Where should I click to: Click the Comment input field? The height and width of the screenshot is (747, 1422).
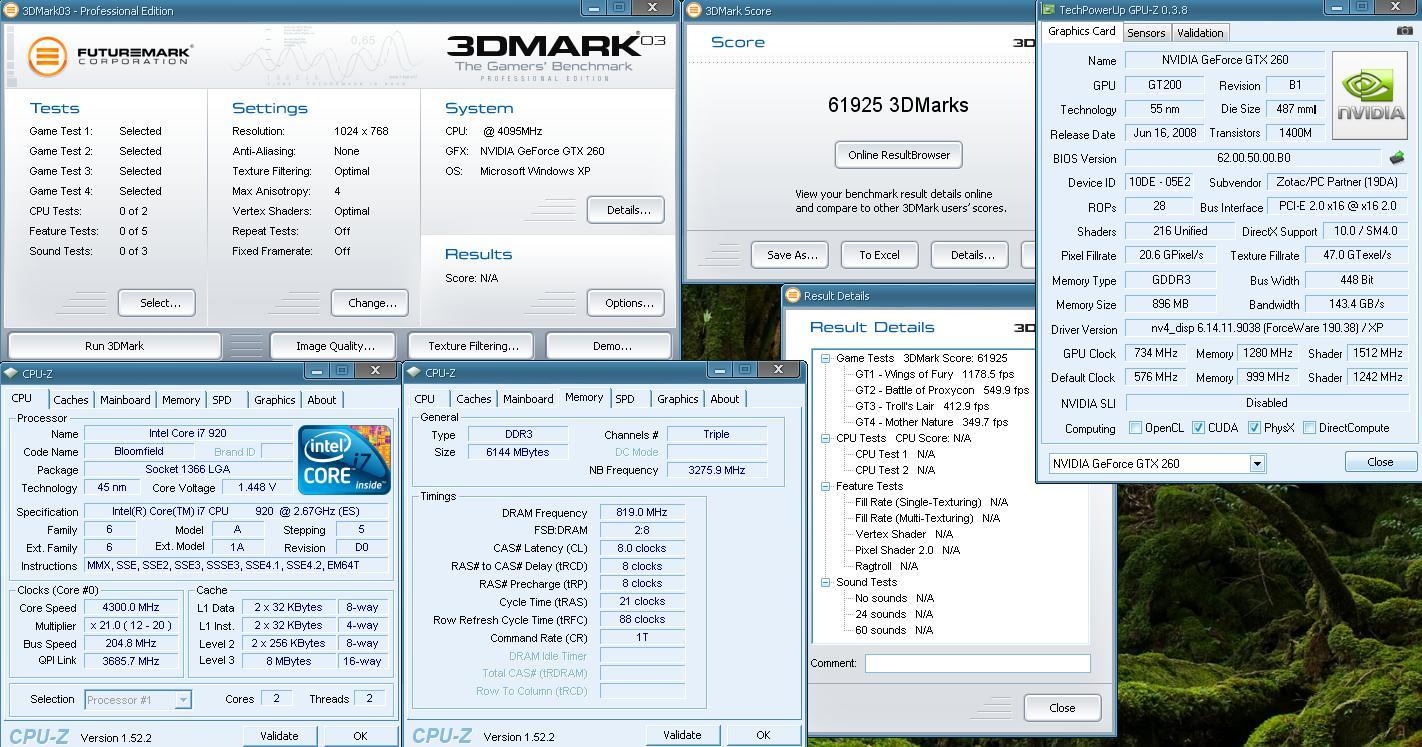(977, 663)
